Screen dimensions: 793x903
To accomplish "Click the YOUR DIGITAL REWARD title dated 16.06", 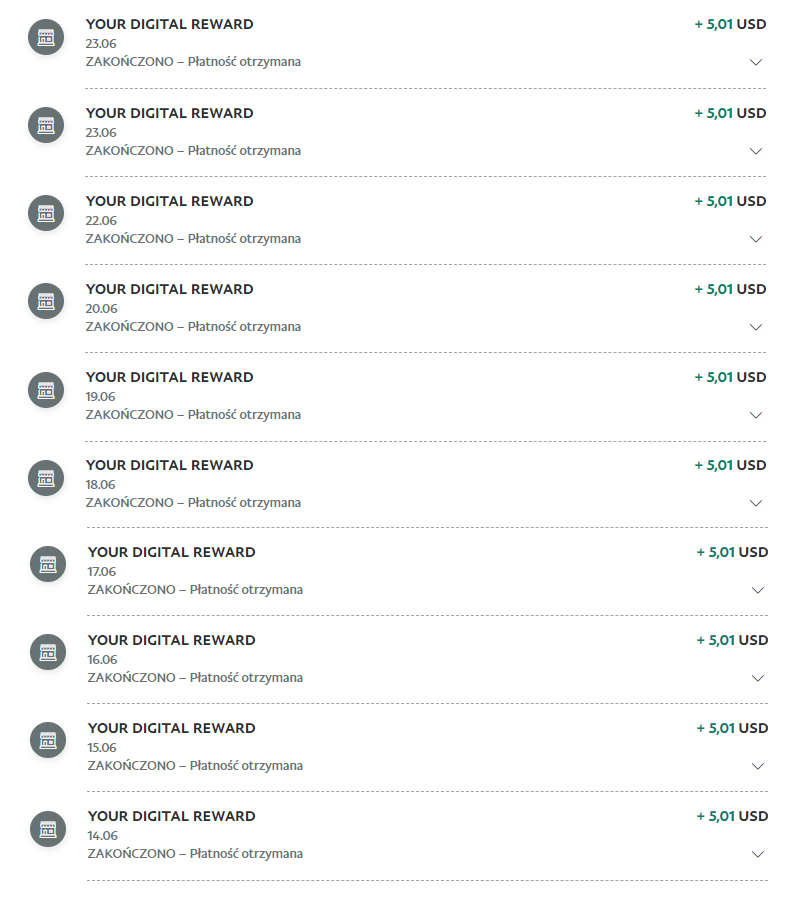I will 171,640.
